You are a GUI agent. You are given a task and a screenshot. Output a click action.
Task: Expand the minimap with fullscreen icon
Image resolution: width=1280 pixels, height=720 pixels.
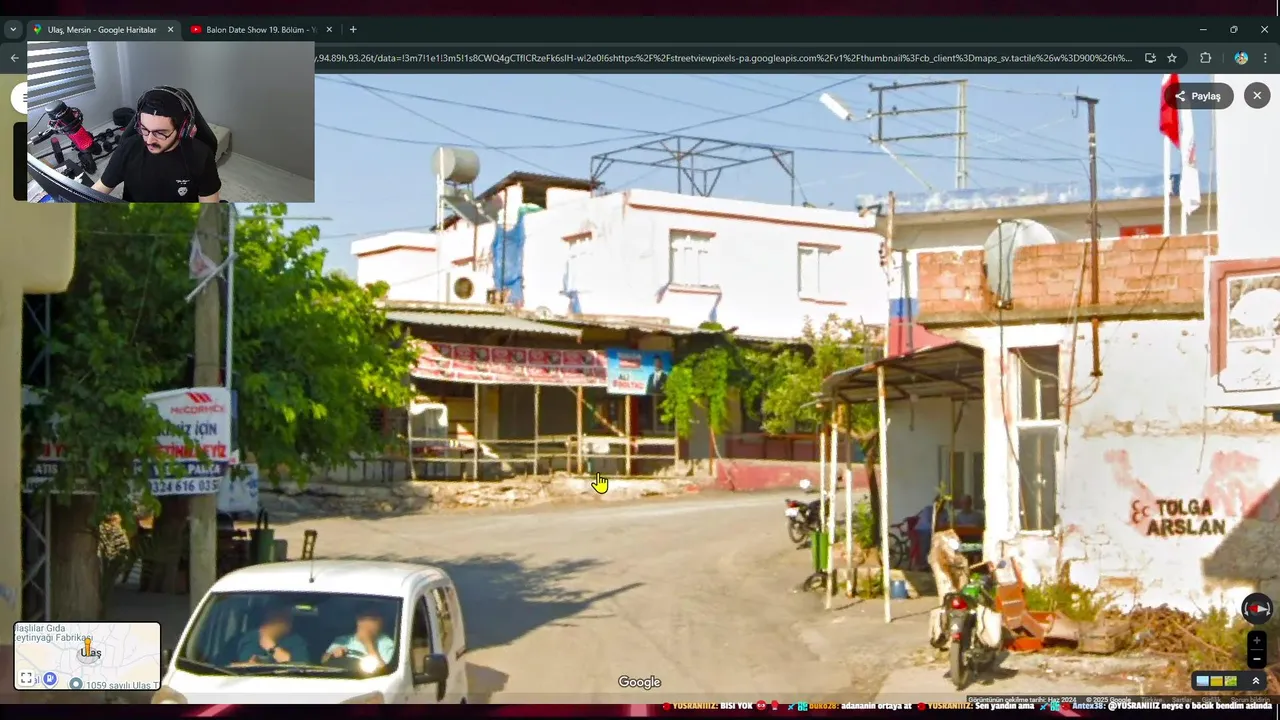pyautogui.click(x=27, y=678)
